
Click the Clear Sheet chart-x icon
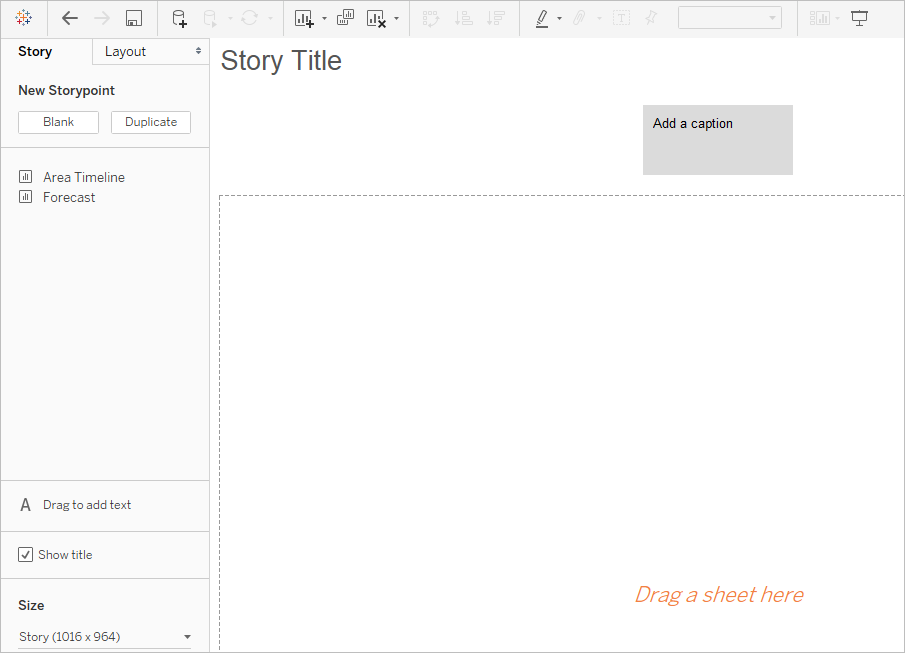click(x=376, y=18)
